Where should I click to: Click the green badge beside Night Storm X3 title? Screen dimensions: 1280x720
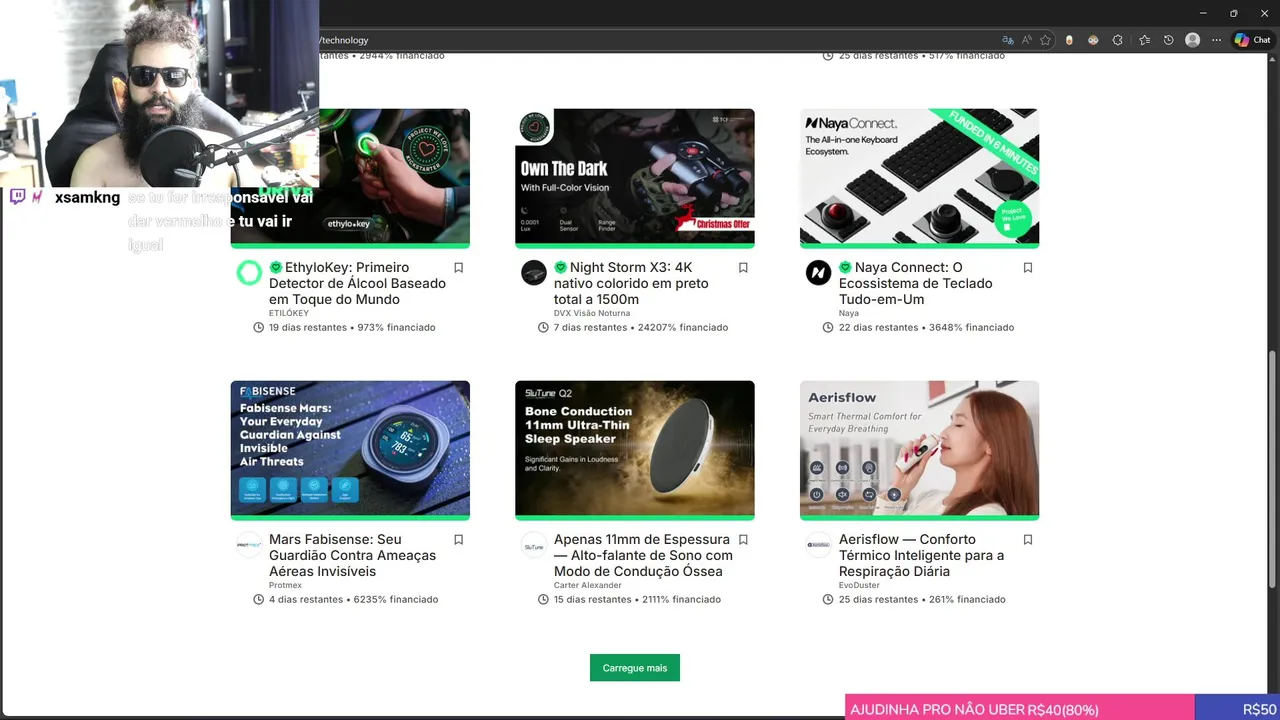click(x=561, y=268)
